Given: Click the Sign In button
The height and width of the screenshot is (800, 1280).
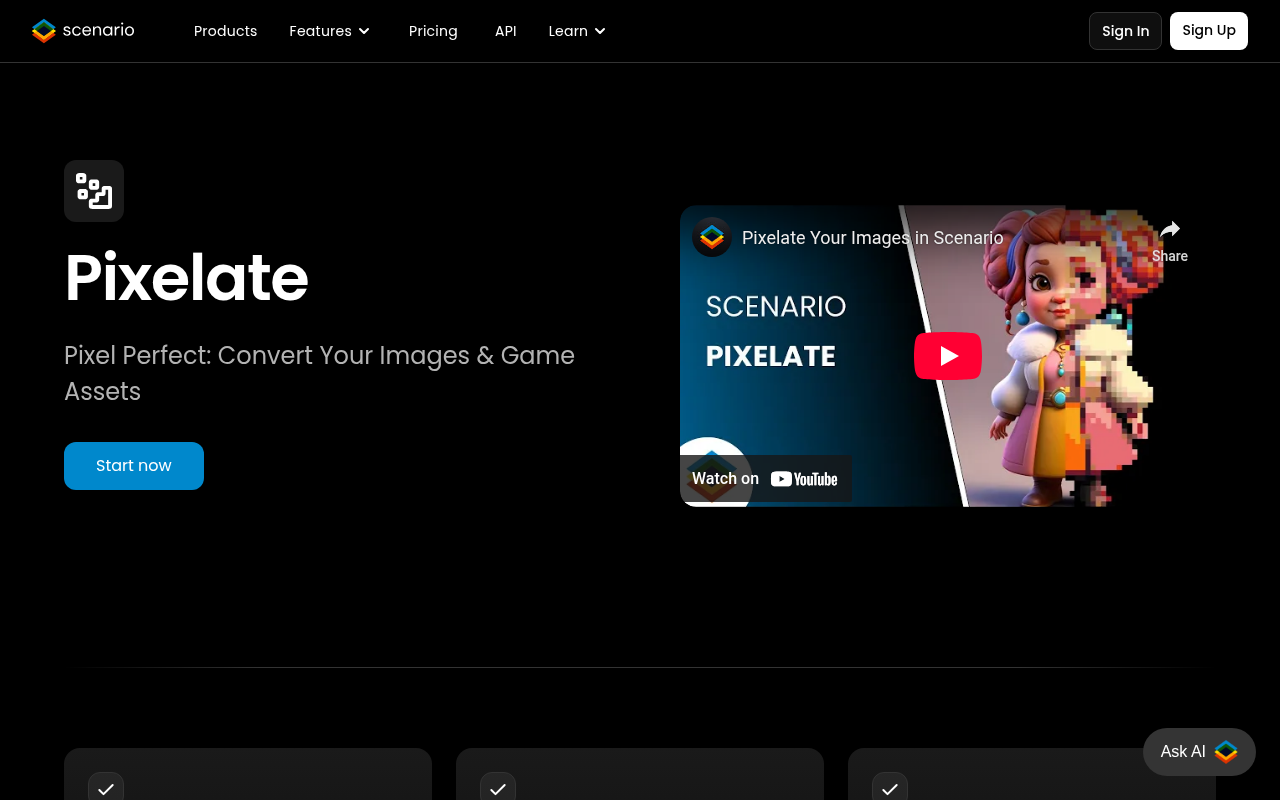Looking at the screenshot, I should pyautogui.click(x=1125, y=31).
